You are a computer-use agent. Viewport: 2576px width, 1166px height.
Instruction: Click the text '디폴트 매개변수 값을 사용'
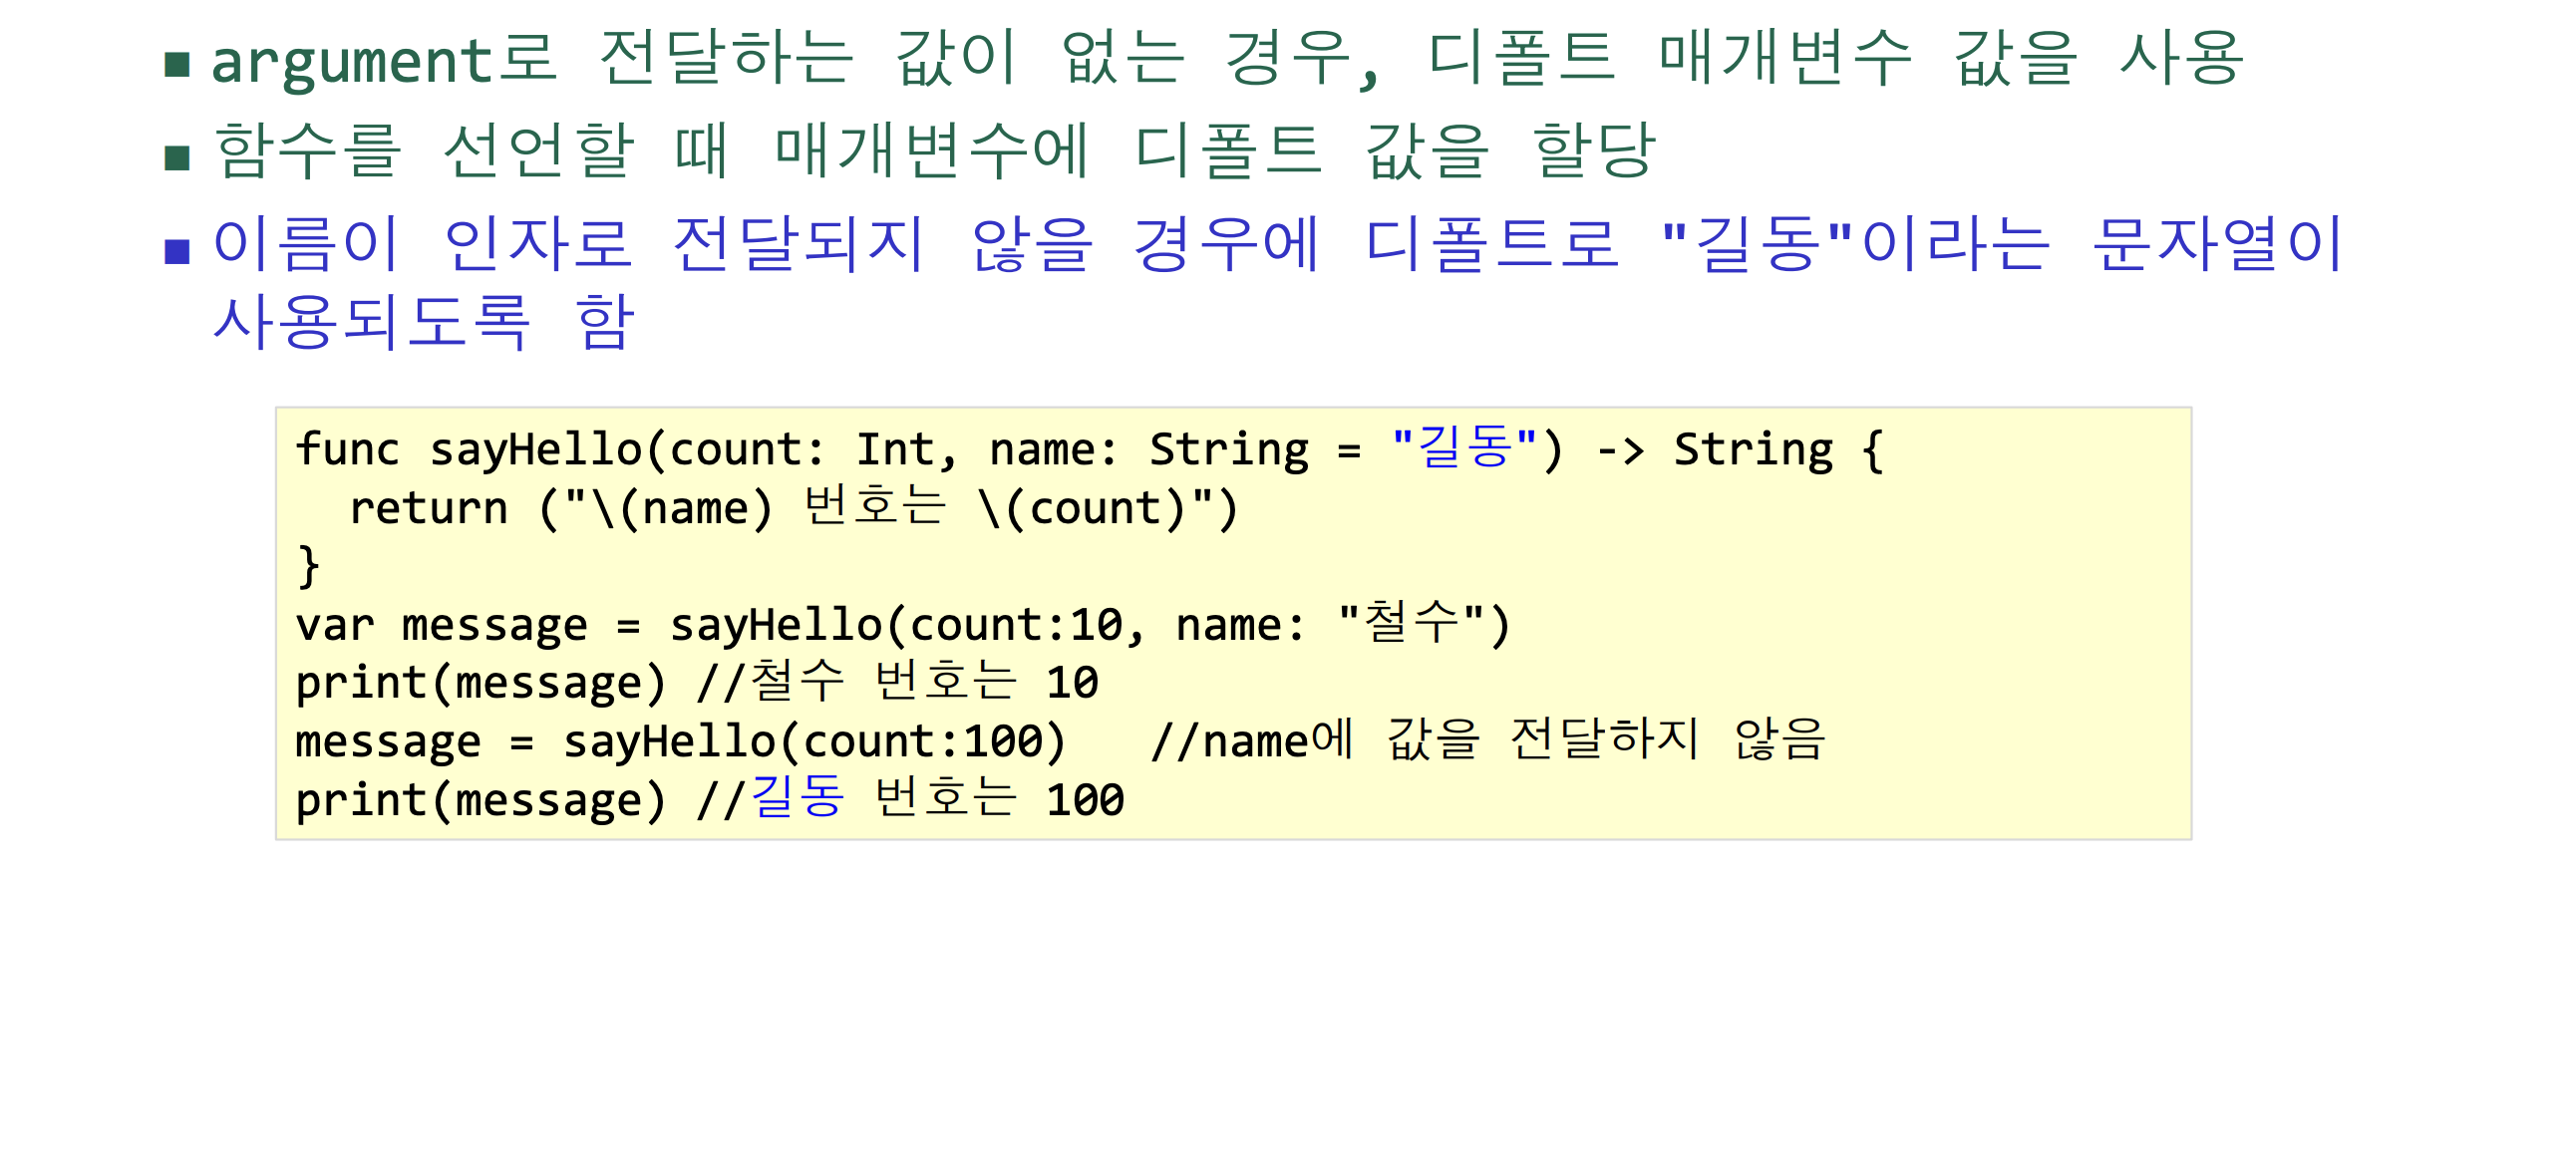click(x=1835, y=58)
